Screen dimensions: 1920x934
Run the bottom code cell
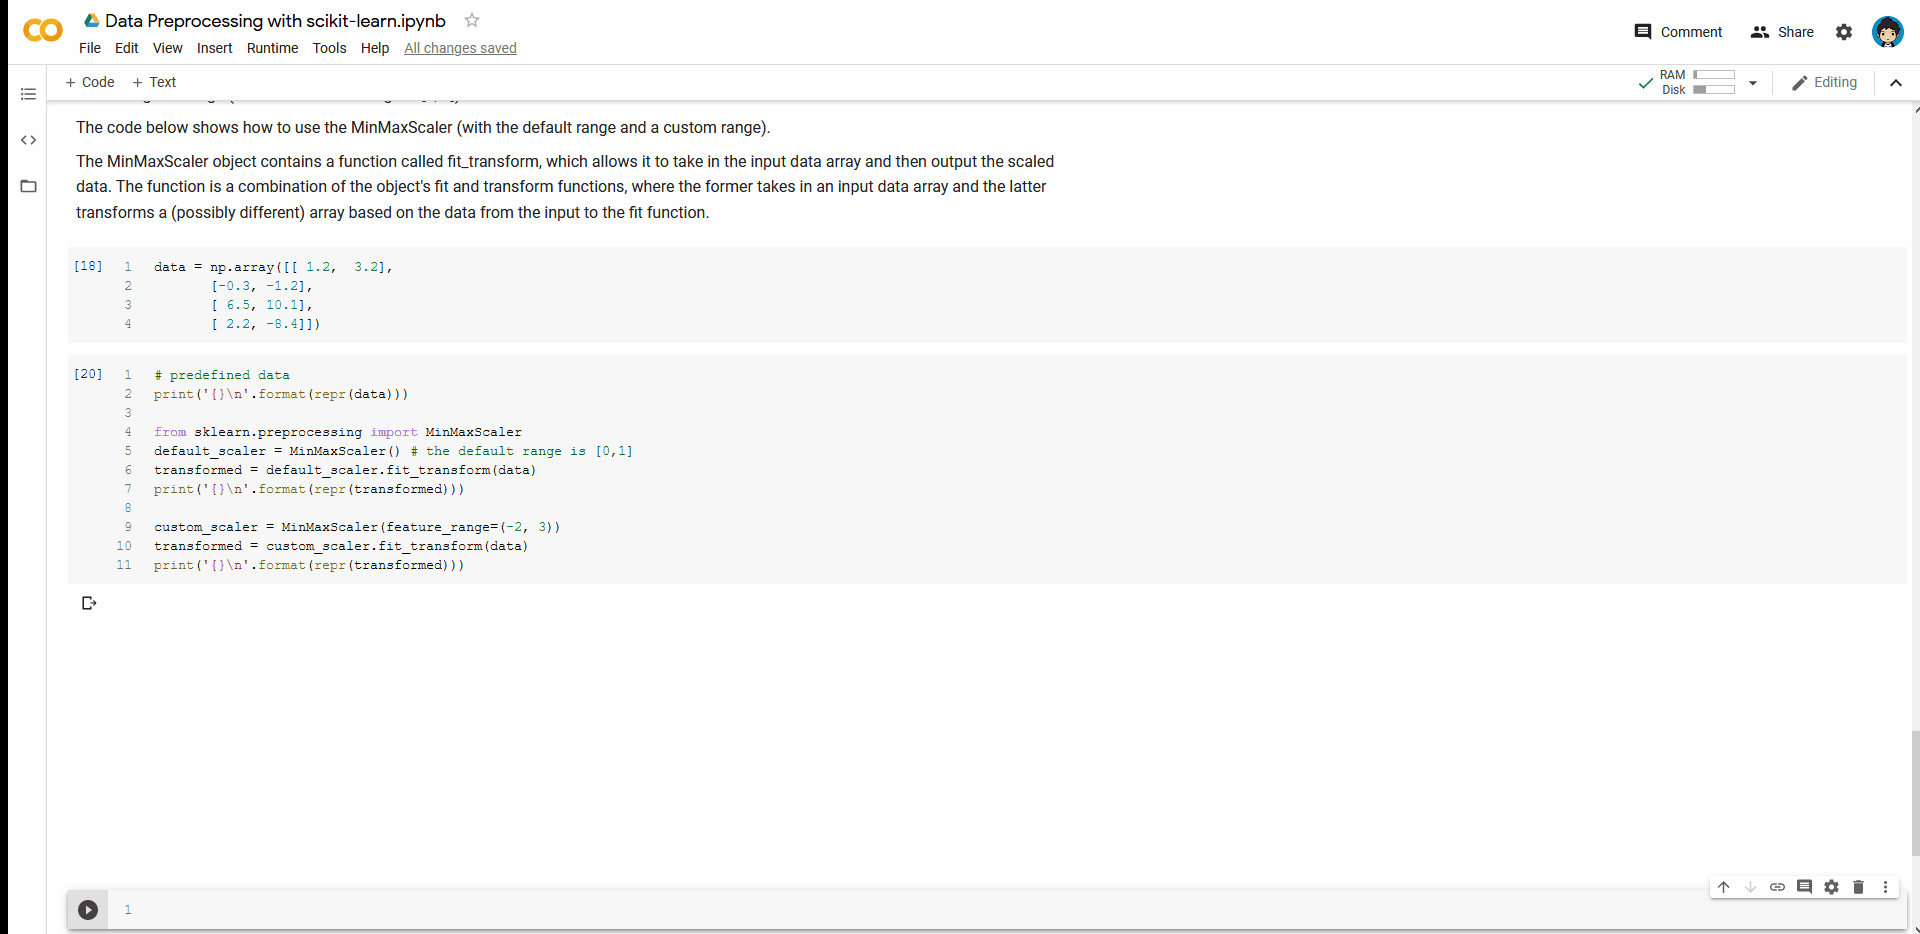pyautogui.click(x=88, y=910)
